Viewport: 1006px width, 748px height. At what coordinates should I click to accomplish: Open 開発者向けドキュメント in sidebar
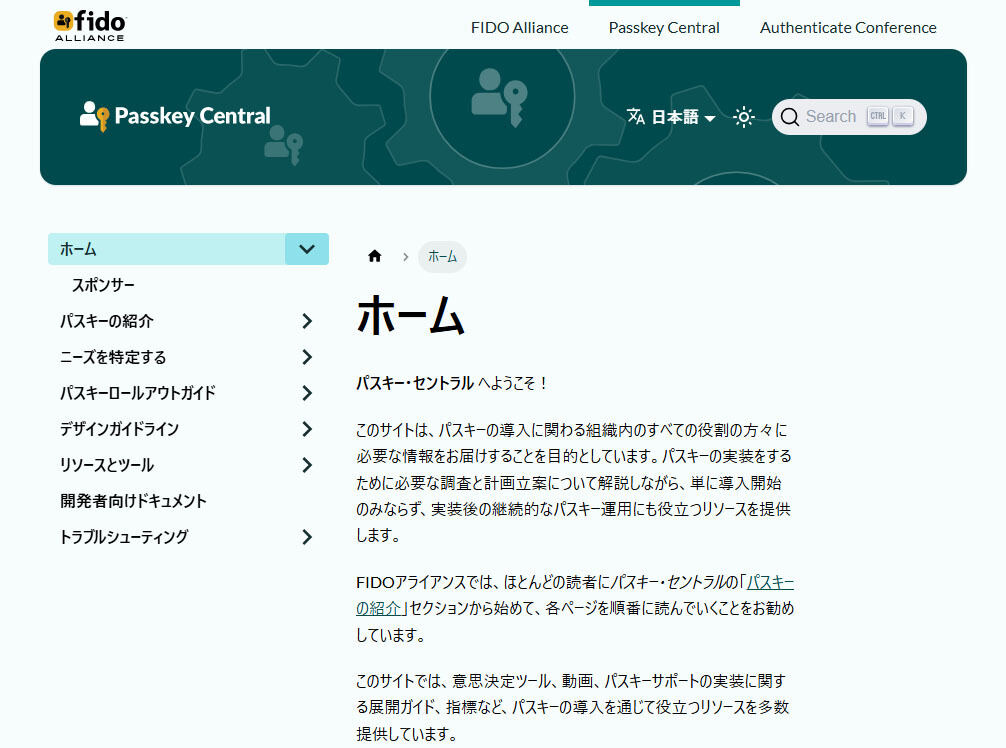[x=133, y=500]
